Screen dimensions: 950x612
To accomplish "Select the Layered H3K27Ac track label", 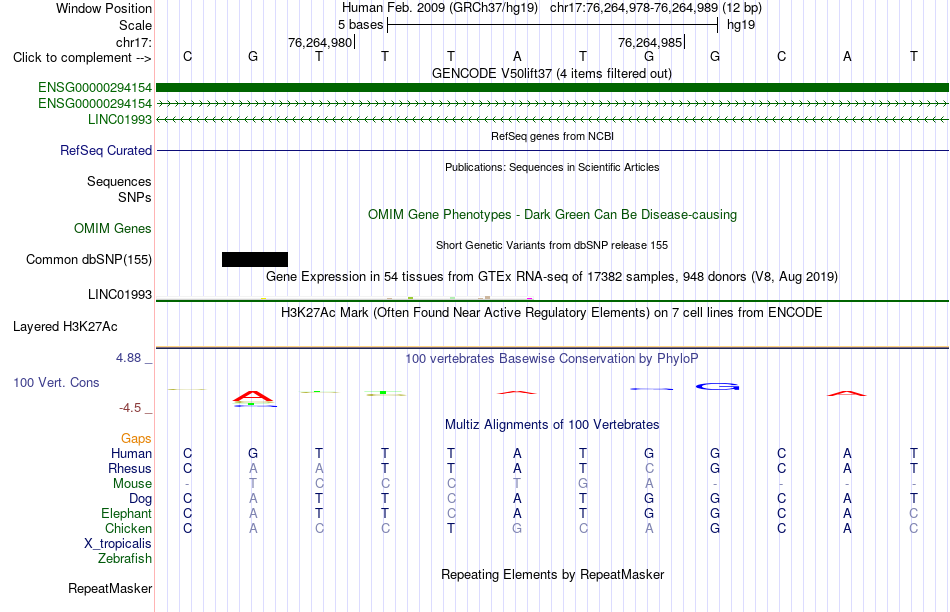I will [x=65, y=327].
